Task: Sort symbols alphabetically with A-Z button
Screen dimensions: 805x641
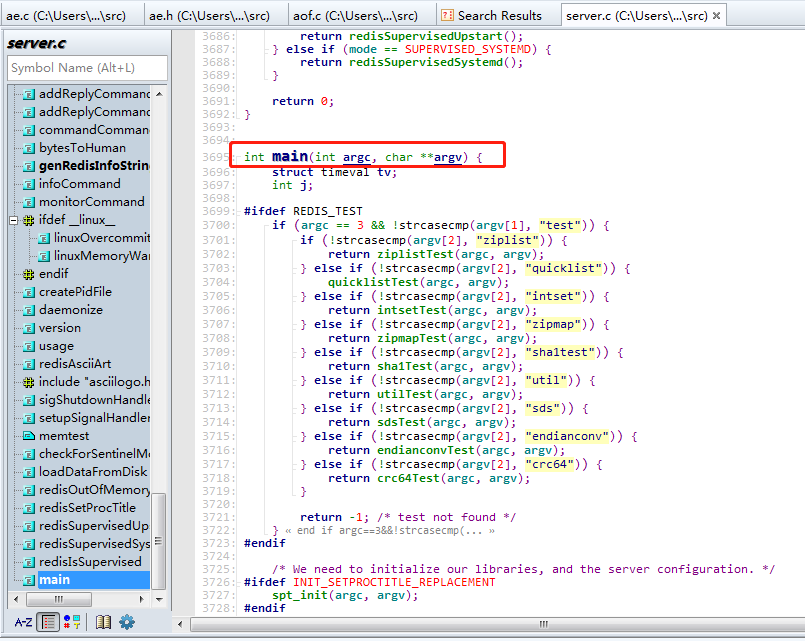Action: tap(23, 623)
